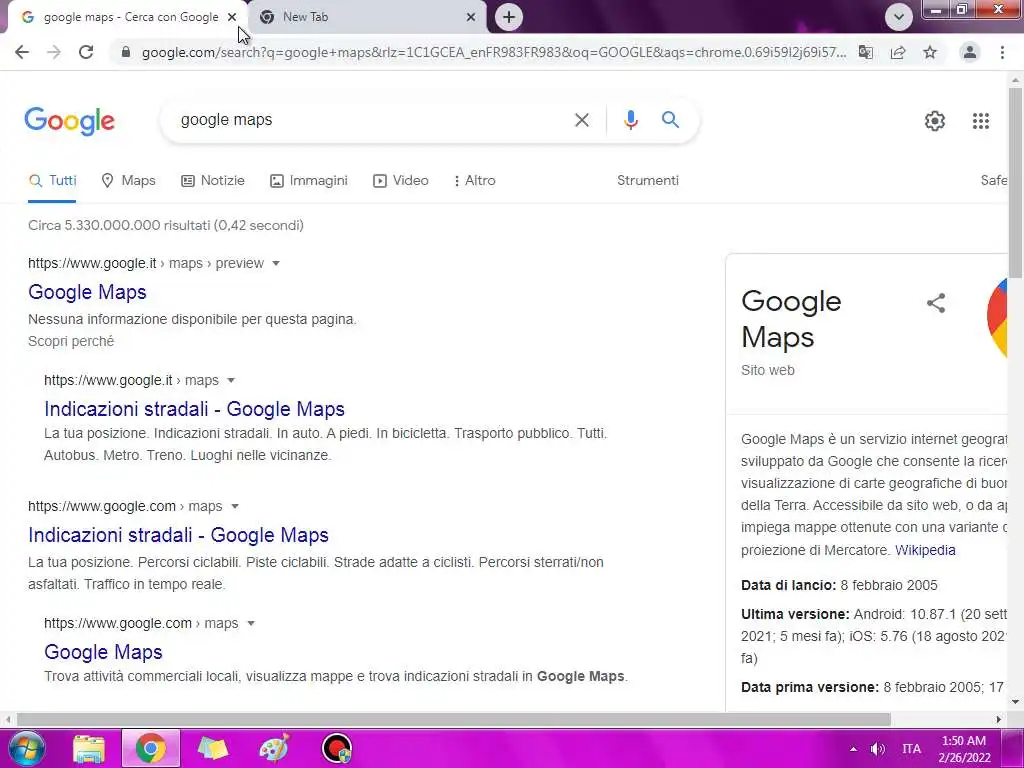Select the 'google maps - Cerca con Google' tab
The image size is (1024, 768).
tap(127, 17)
